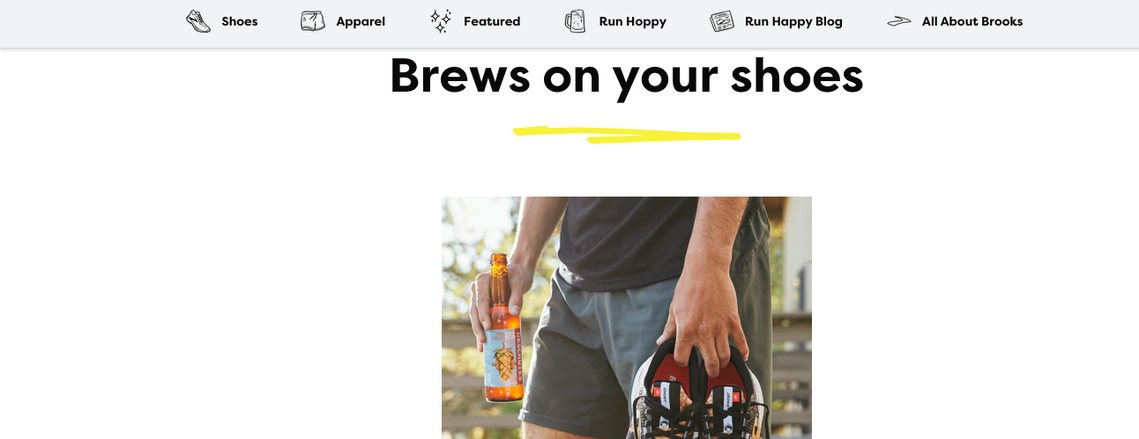Visit the All About Brooks page
Image resolution: width=1139 pixels, height=439 pixels.
pyautogui.click(x=972, y=21)
